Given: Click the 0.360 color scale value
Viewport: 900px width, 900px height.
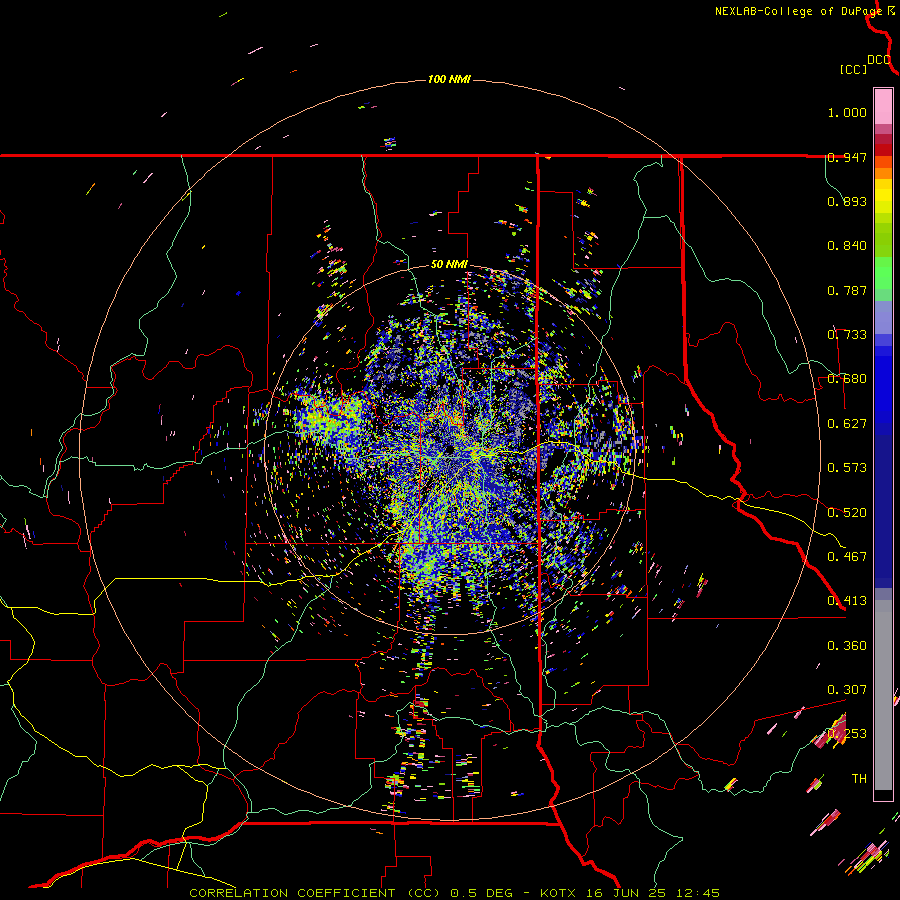Looking at the screenshot, I should point(847,646).
